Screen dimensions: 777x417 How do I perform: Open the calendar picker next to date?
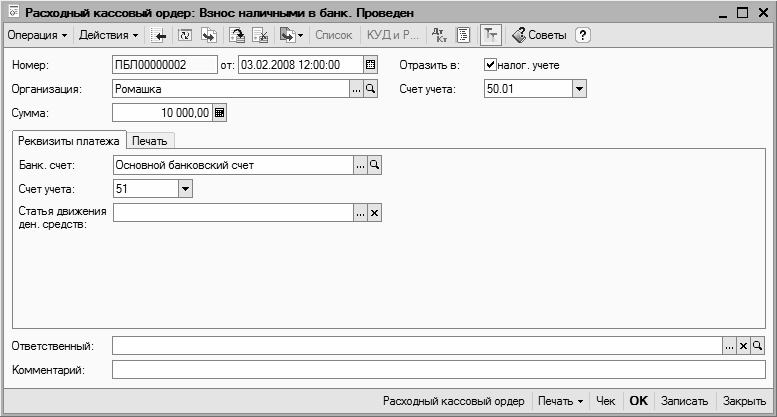click(370, 65)
